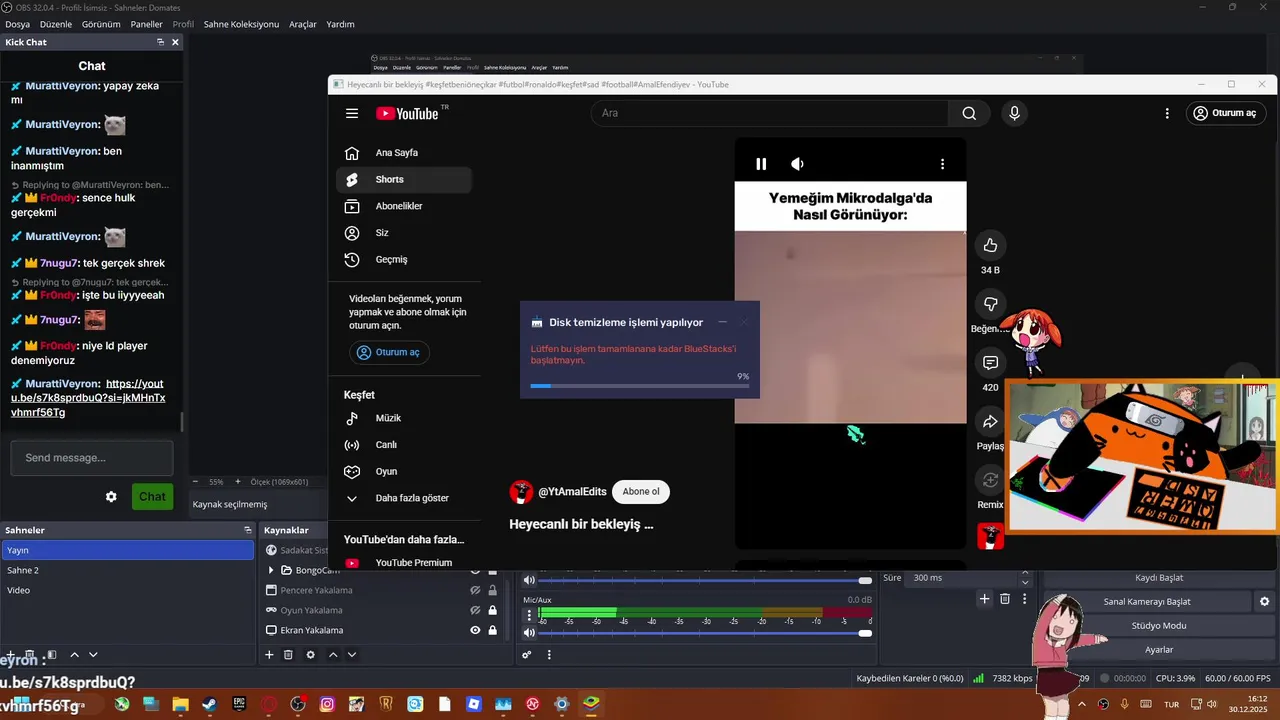Select the Yayın scene
Viewport: 1280px width, 720px height.
point(128,550)
